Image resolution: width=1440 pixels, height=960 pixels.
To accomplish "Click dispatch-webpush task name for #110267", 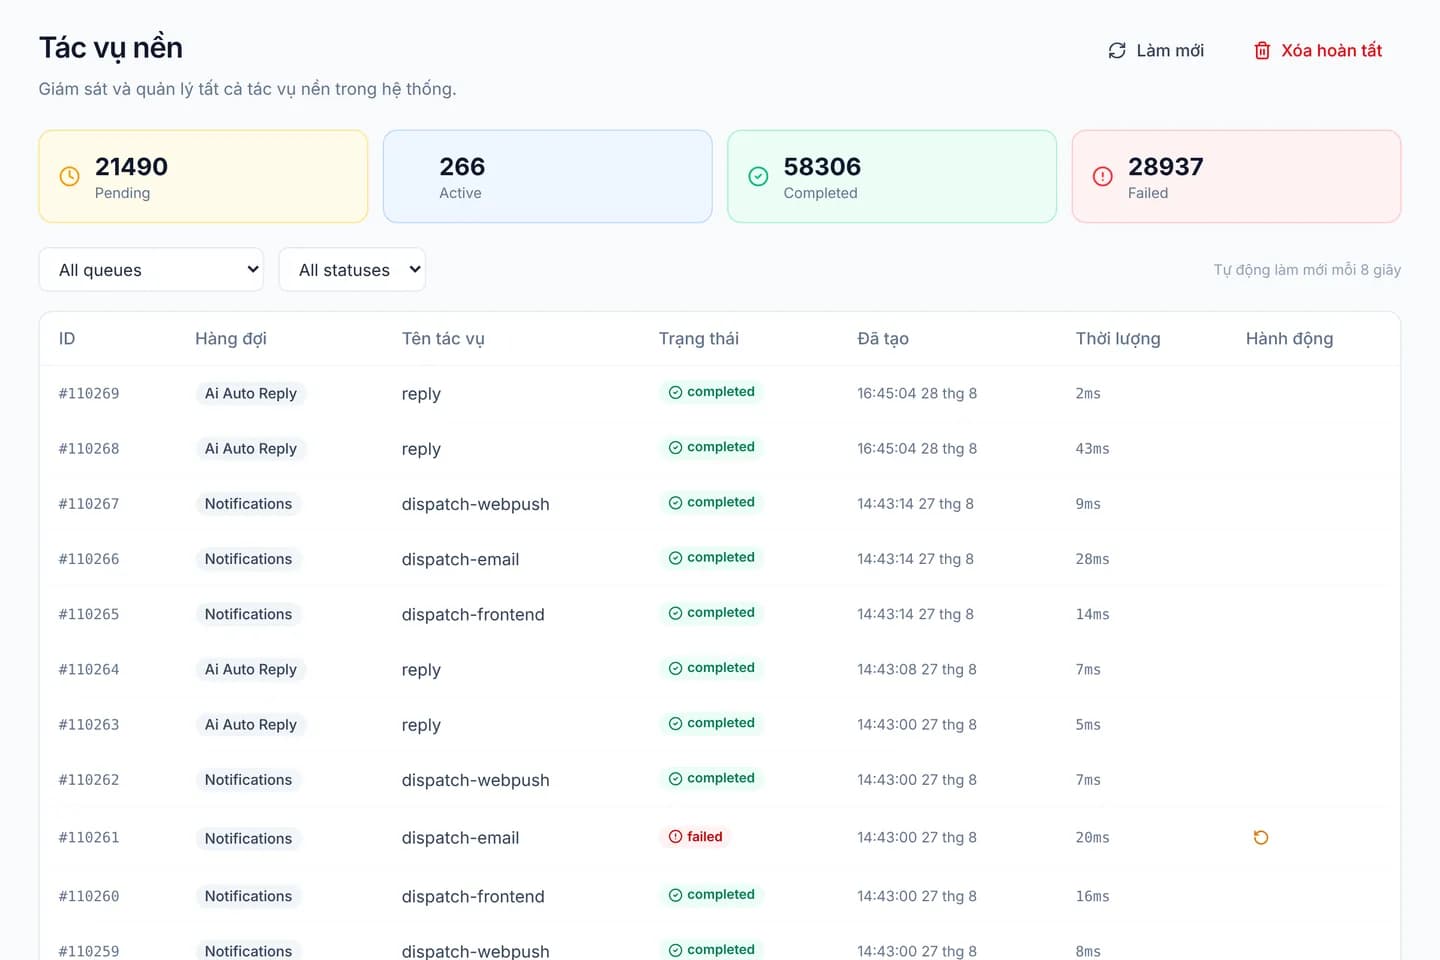I will coord(476,505).
